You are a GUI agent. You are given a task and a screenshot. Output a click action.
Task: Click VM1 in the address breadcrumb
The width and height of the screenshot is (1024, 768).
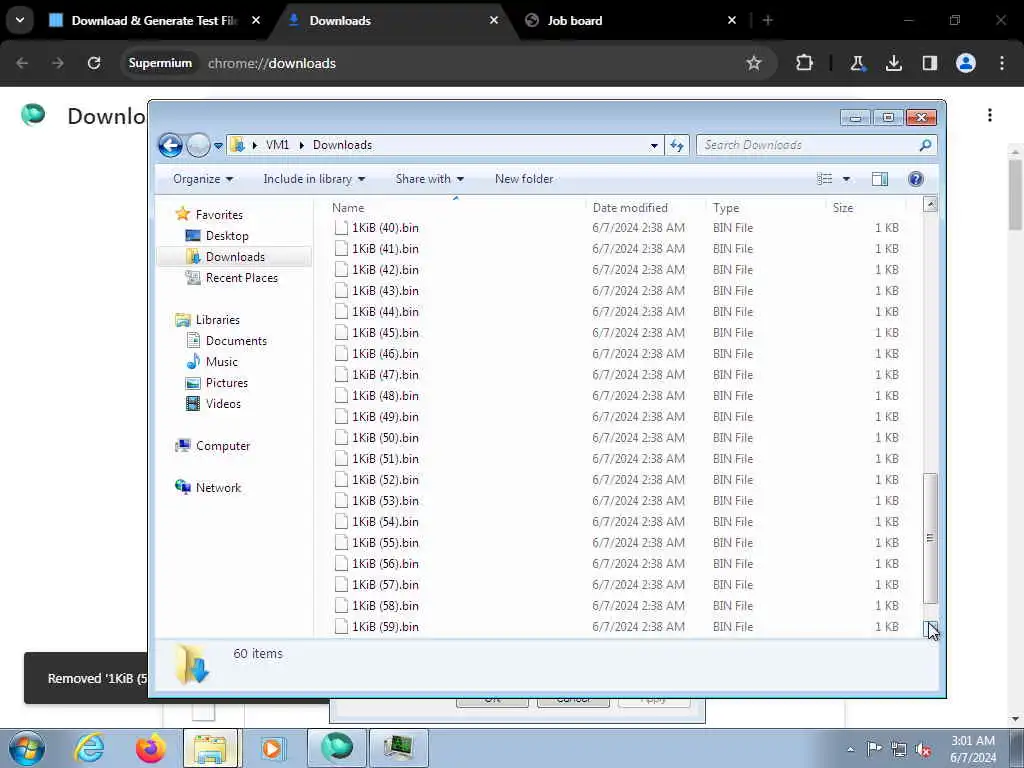coord(277,145)
